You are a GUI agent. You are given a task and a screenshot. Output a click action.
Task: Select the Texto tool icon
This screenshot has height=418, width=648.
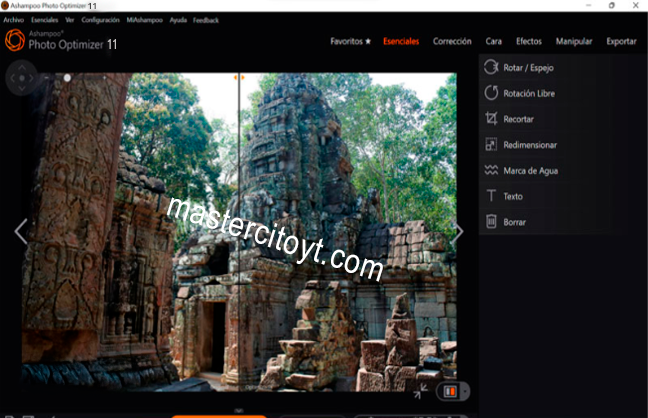tap(491, 196)
